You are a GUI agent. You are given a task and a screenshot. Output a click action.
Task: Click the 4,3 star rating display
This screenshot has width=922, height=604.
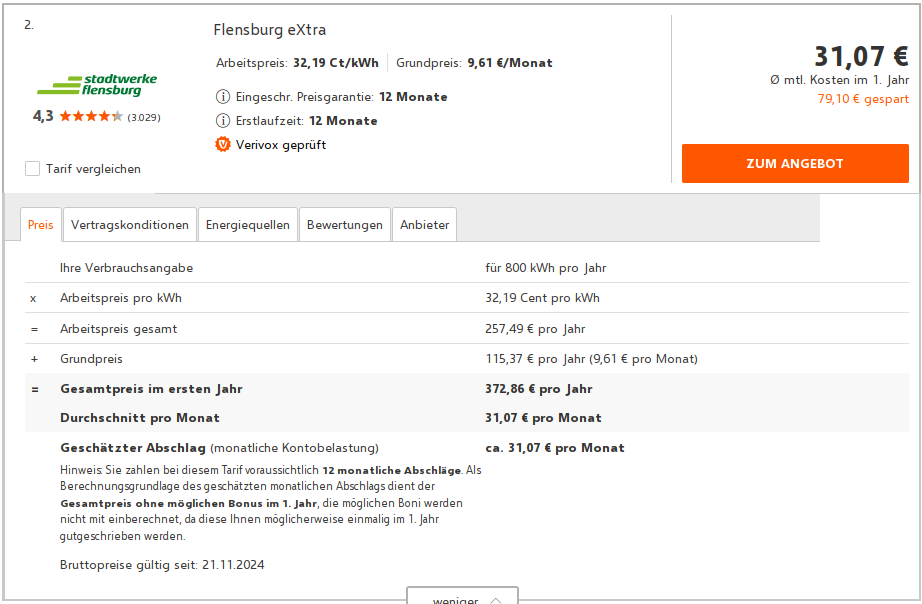pos(78,116)
